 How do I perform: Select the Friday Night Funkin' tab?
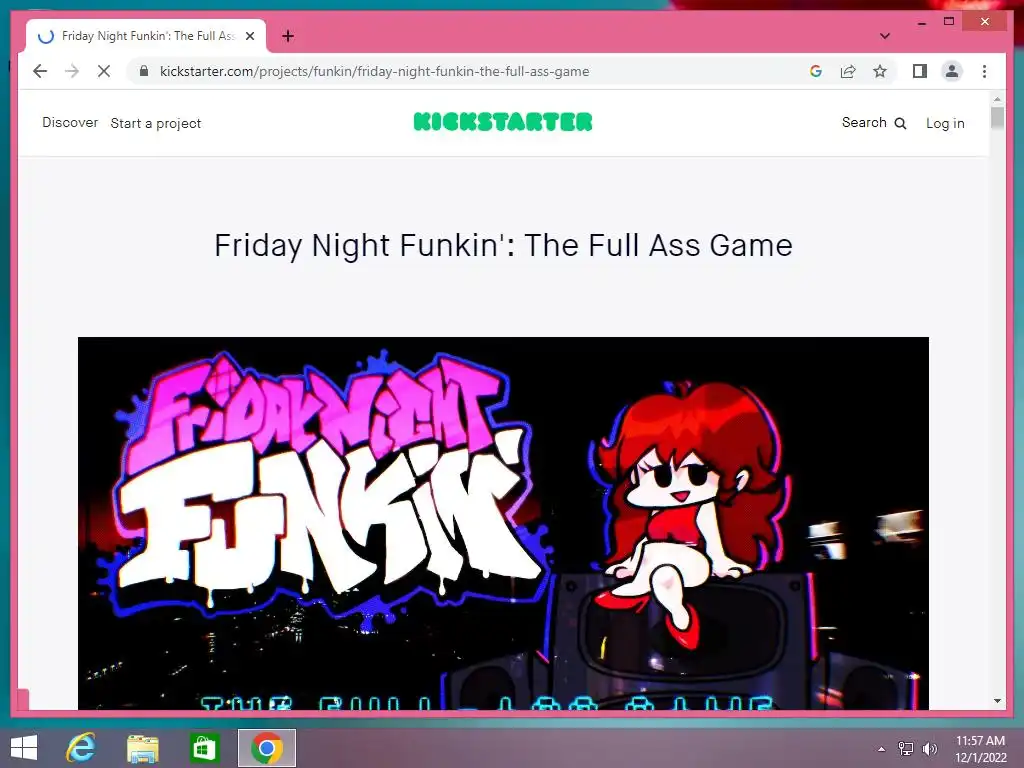point(146,36)
